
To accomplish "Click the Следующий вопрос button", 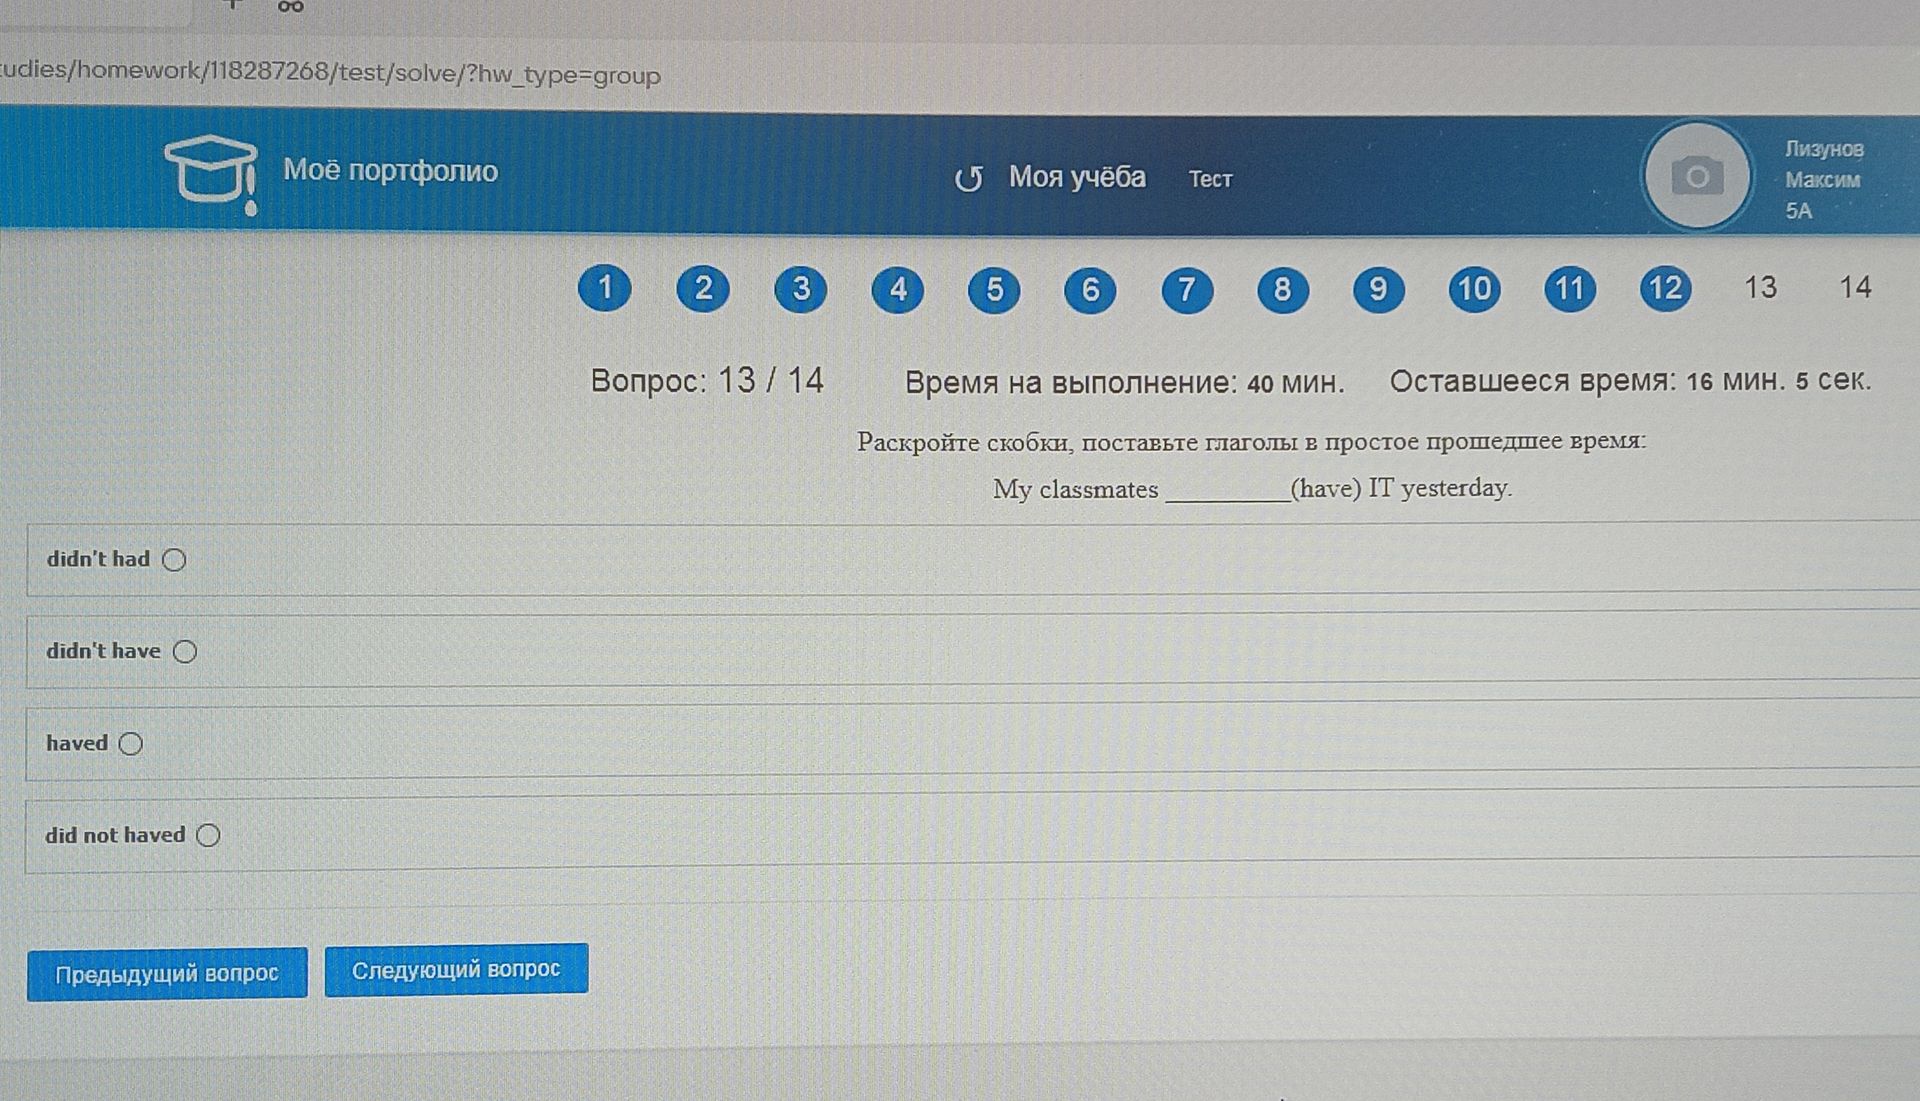I will pos(456,969).
